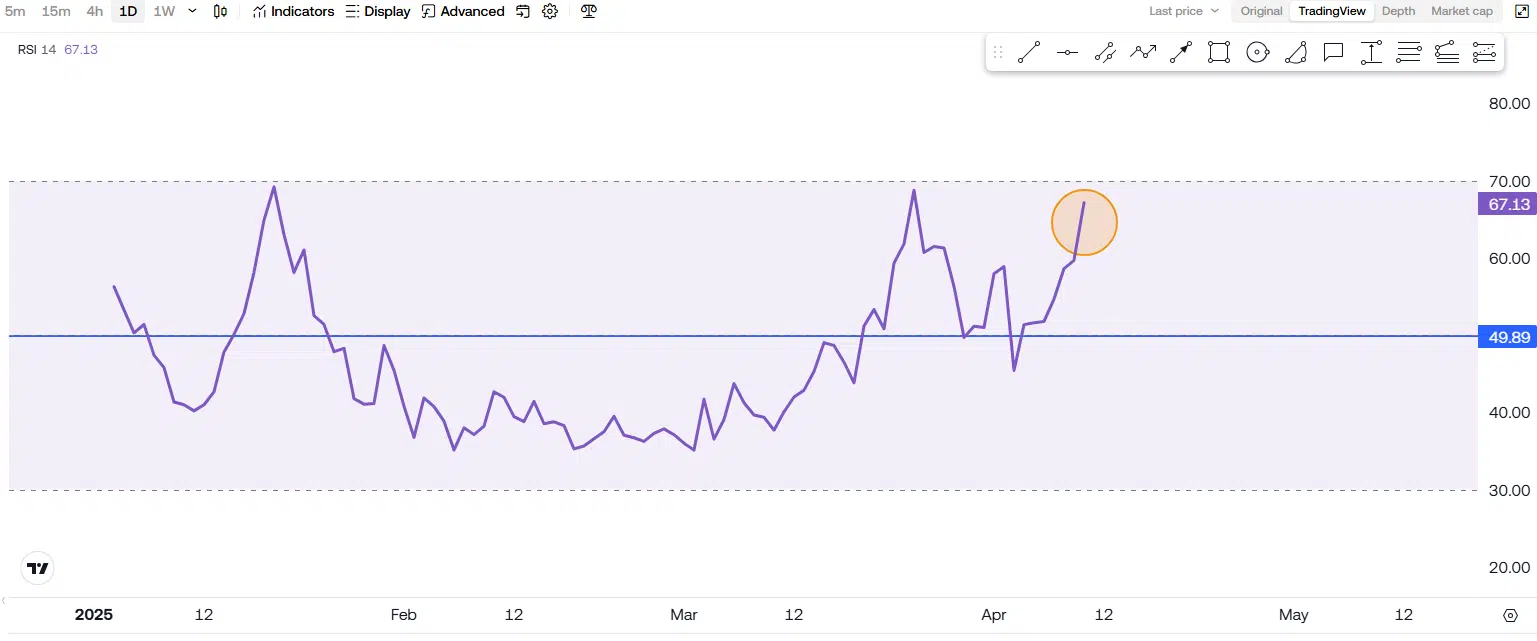Switch to the Depth tab
The image size is (1537, 641).
tap(1398, 12)
